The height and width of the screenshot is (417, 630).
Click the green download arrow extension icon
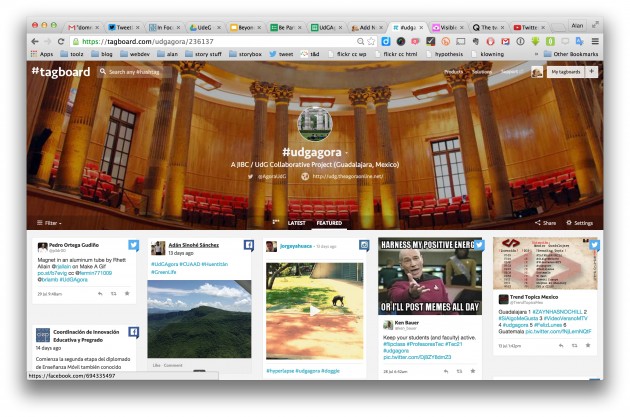(x=535, y=41)
